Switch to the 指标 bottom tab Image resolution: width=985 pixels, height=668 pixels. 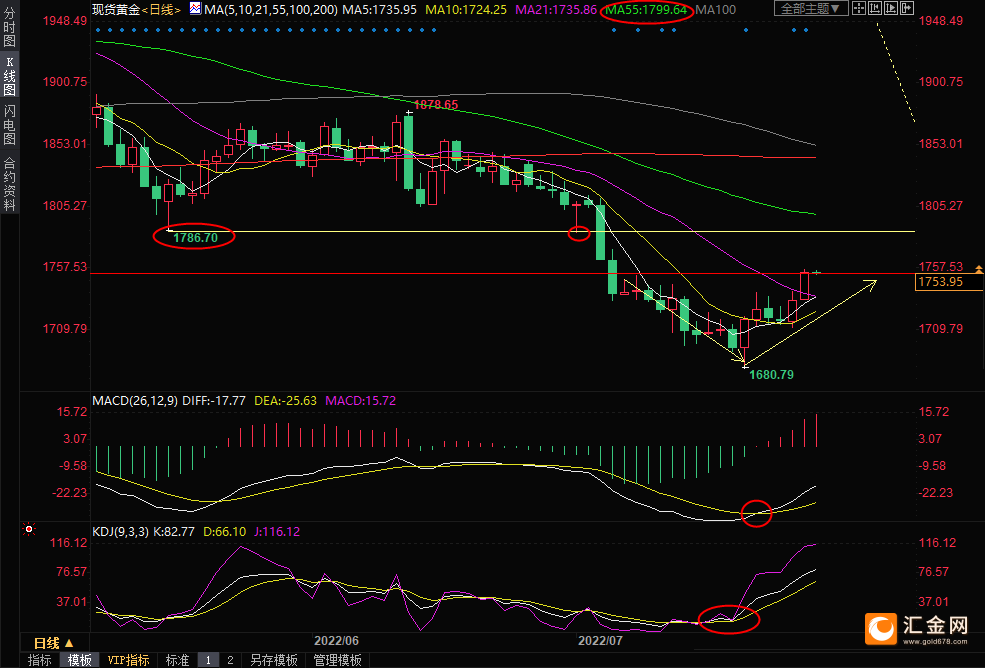click(39, 660)
